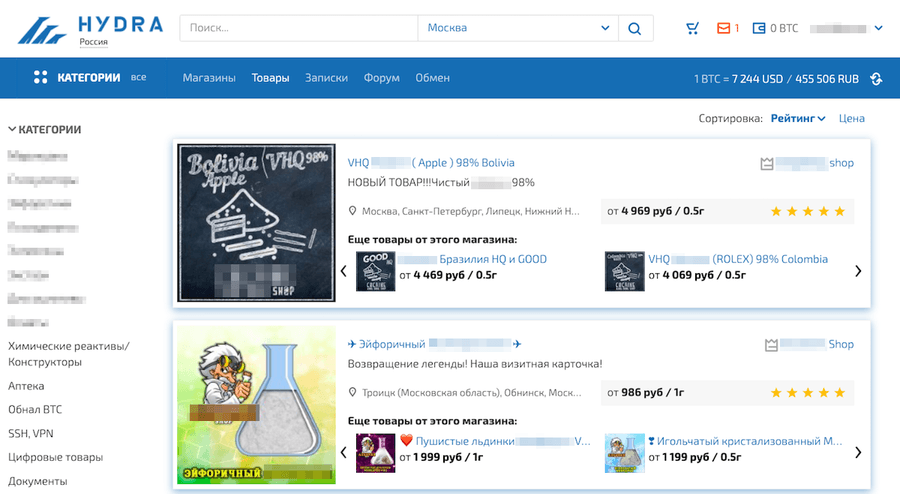Click the search input field
This screenshot has height=494, width=900.
(298, 28)
